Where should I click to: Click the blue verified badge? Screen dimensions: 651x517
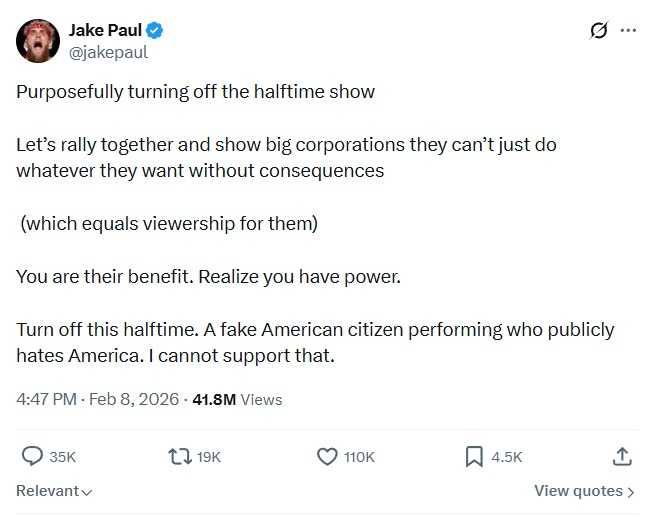(156, 31)
